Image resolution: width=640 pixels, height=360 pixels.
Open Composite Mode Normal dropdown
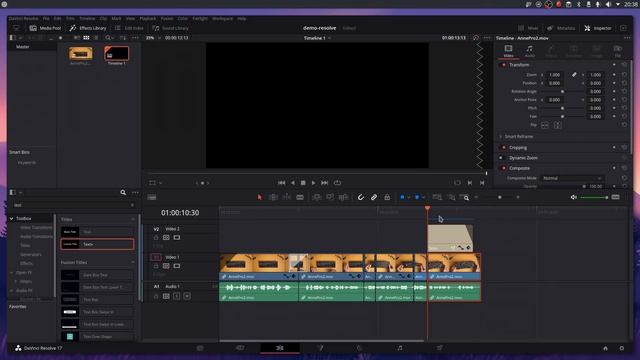click(x=572, y=178)
